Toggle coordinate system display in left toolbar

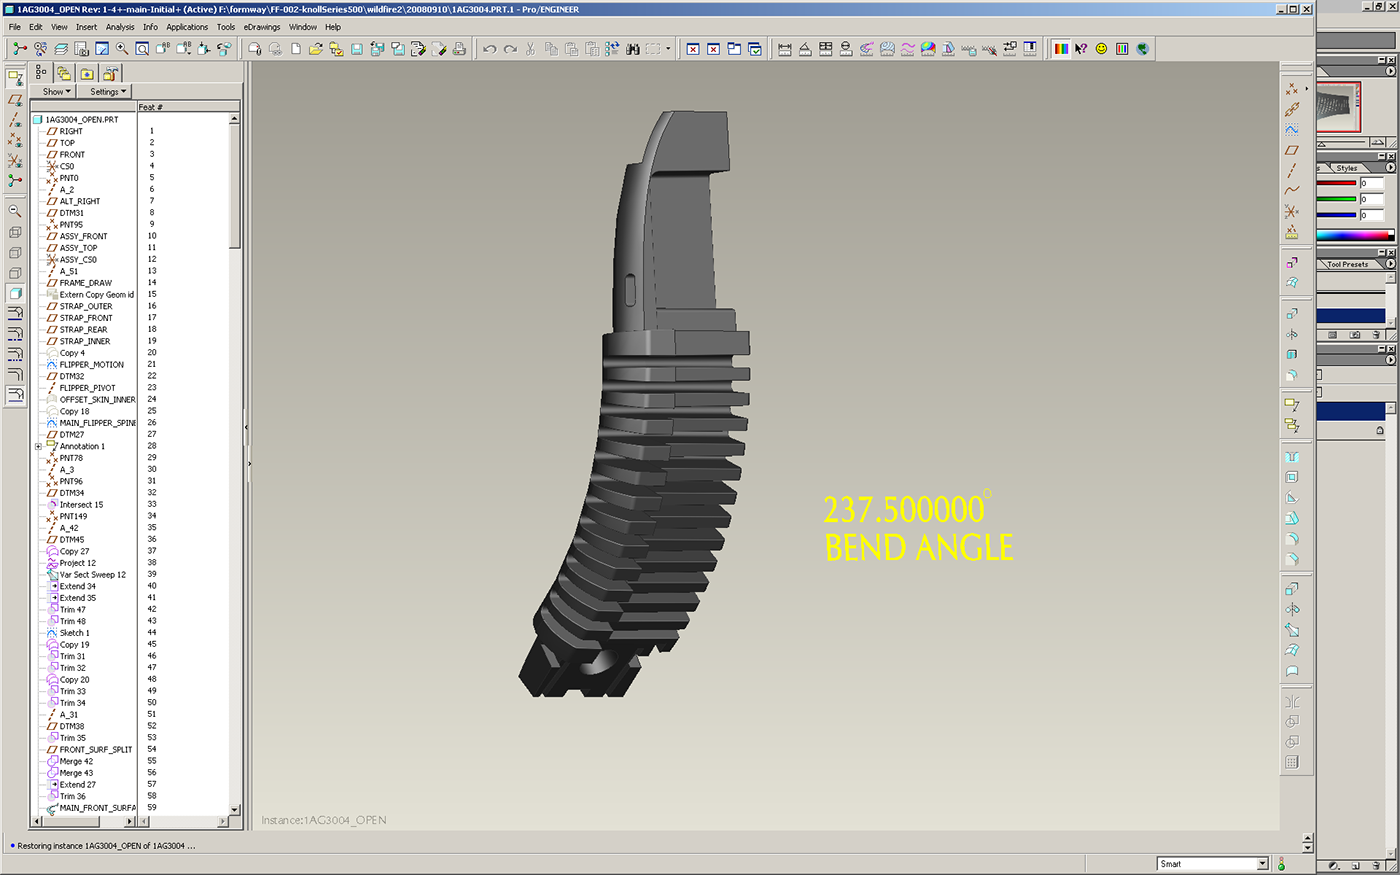15,160
